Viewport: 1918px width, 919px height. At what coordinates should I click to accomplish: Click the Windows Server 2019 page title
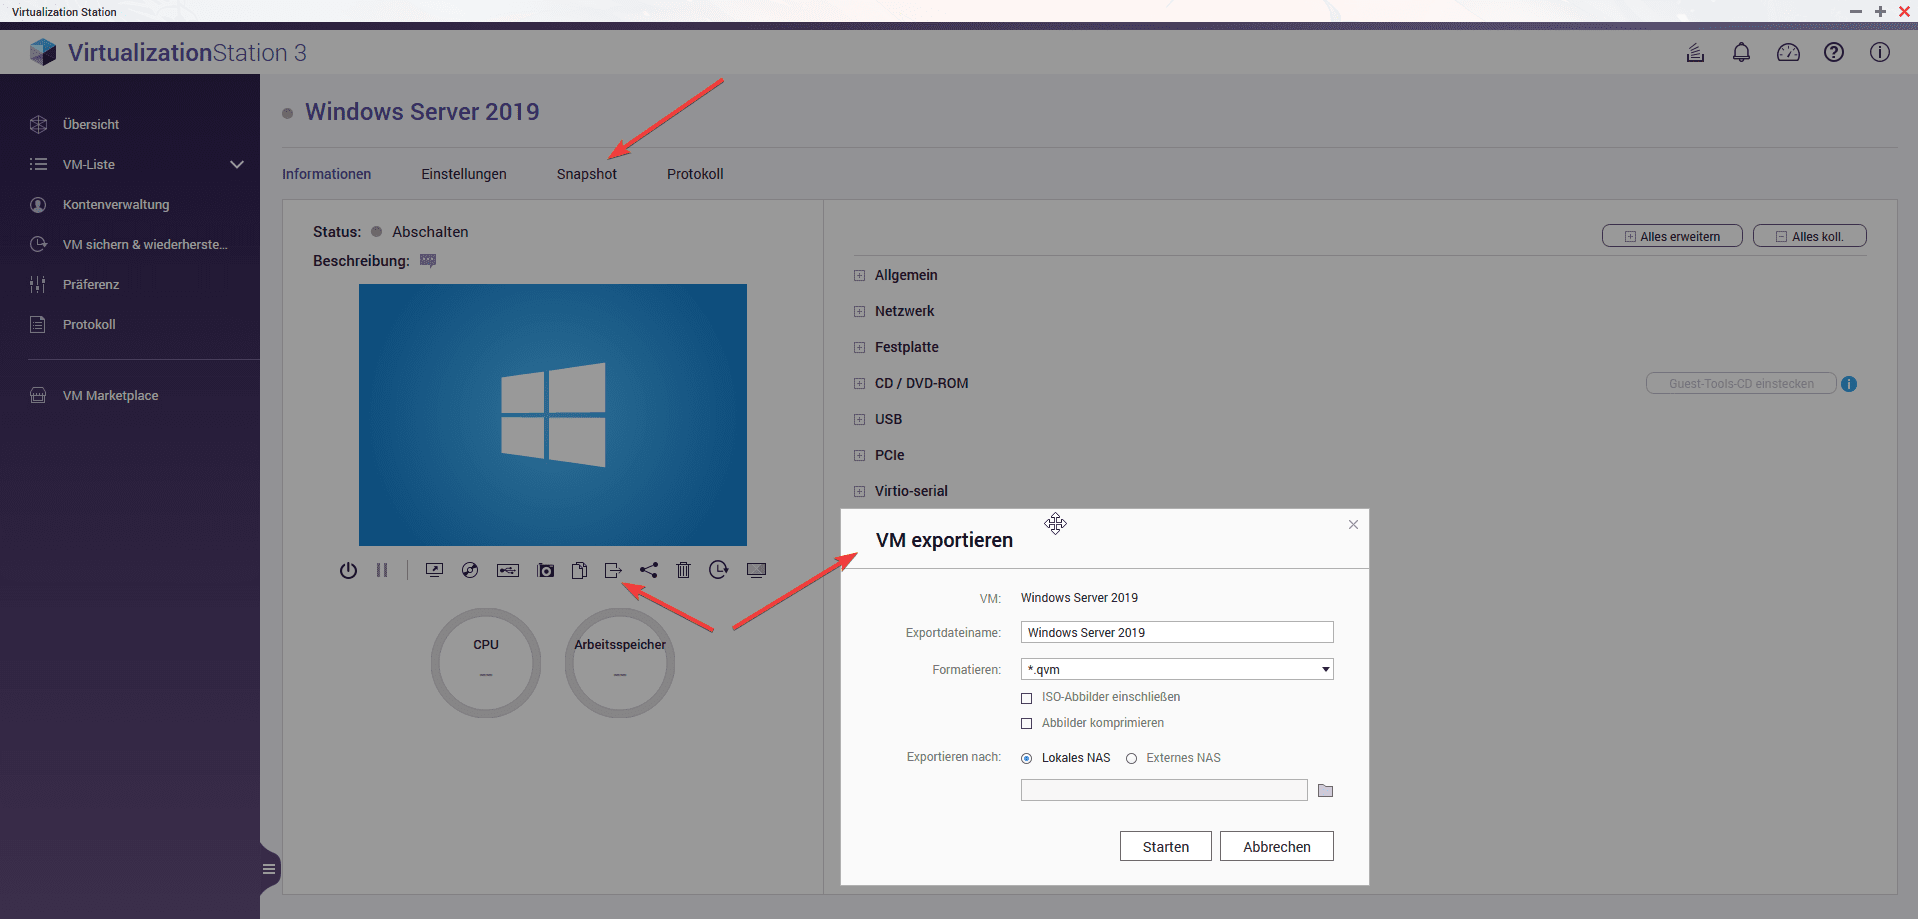(x=422, y=112)
